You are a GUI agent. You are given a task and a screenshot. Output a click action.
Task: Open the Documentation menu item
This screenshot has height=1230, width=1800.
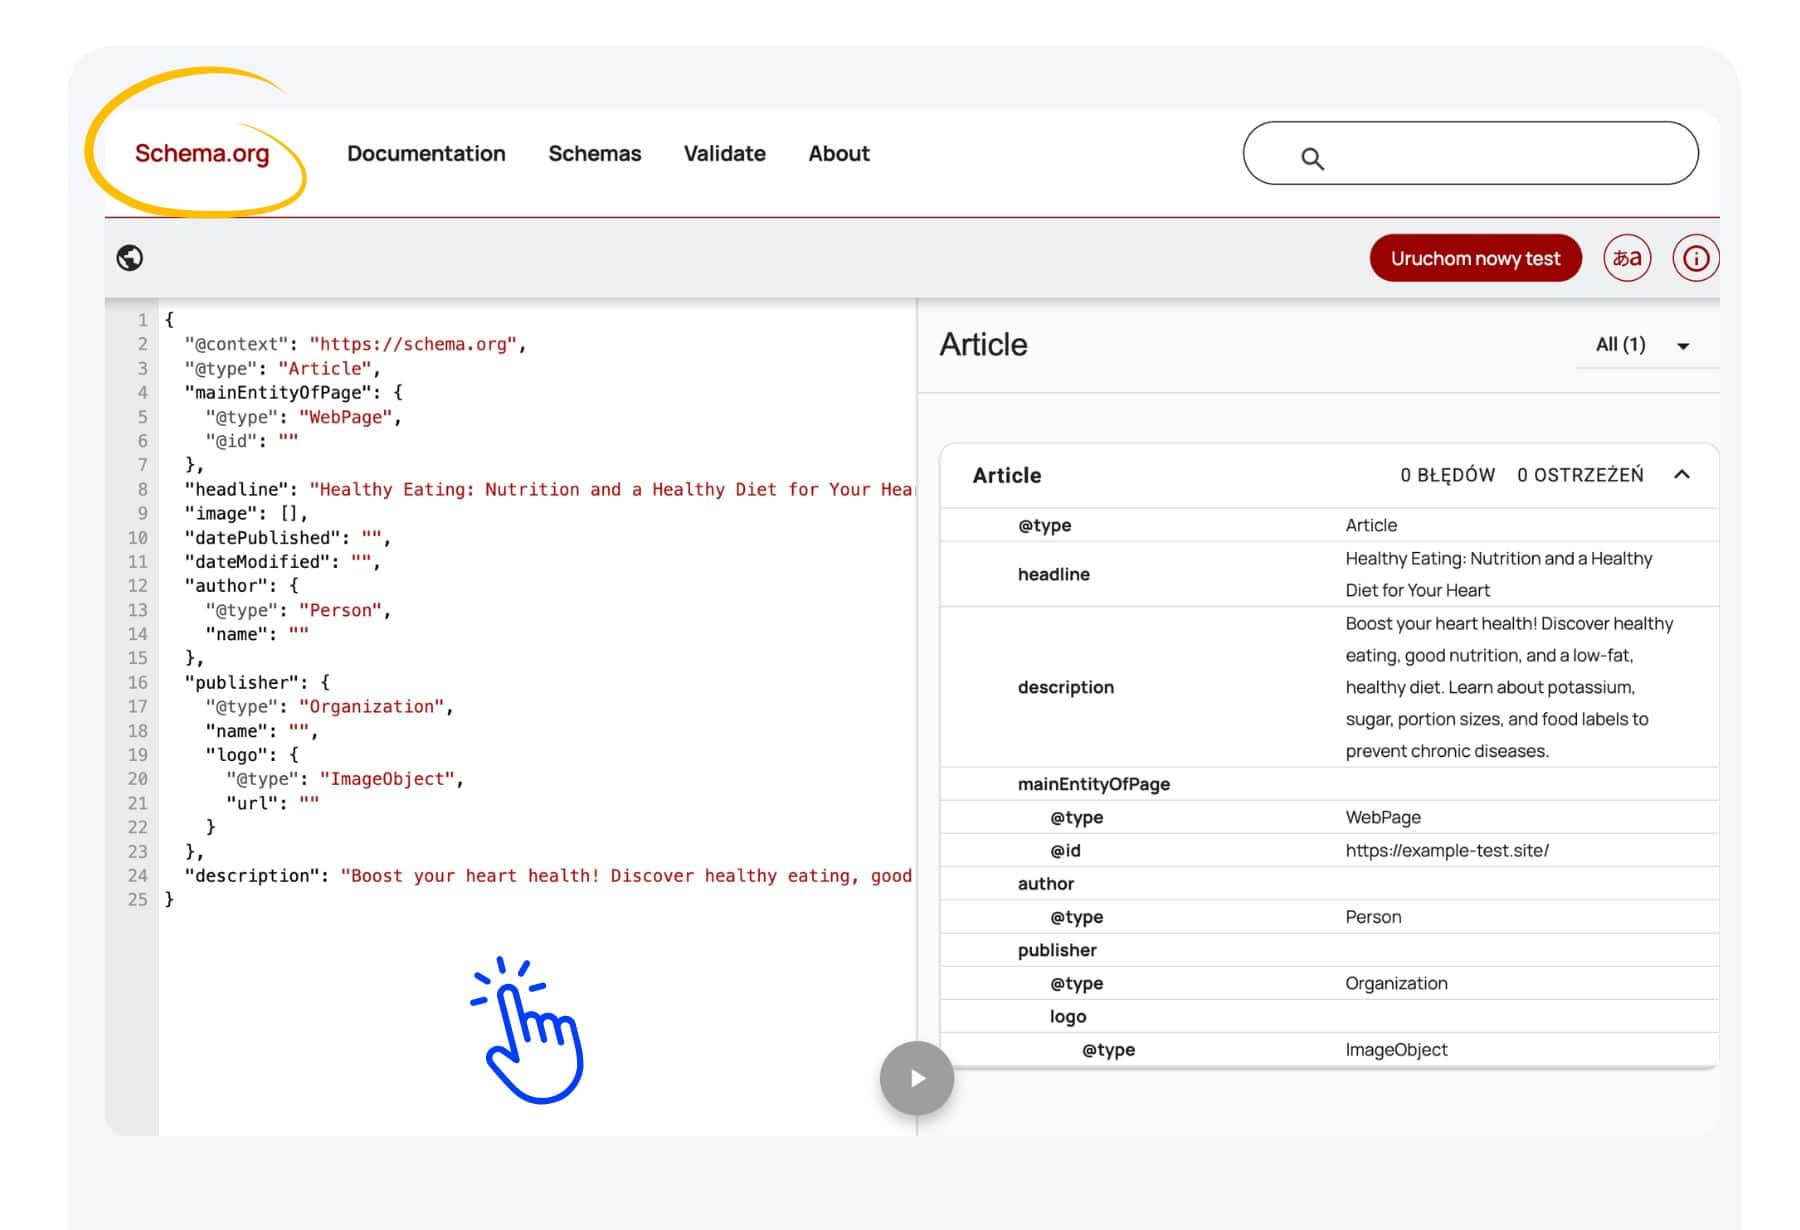(x=426, y=153)
